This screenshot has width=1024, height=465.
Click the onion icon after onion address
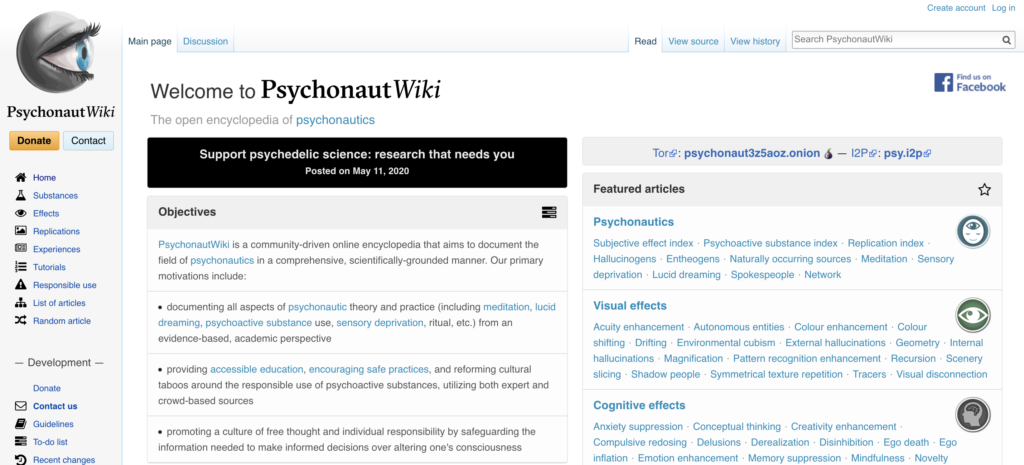(829, 154)
